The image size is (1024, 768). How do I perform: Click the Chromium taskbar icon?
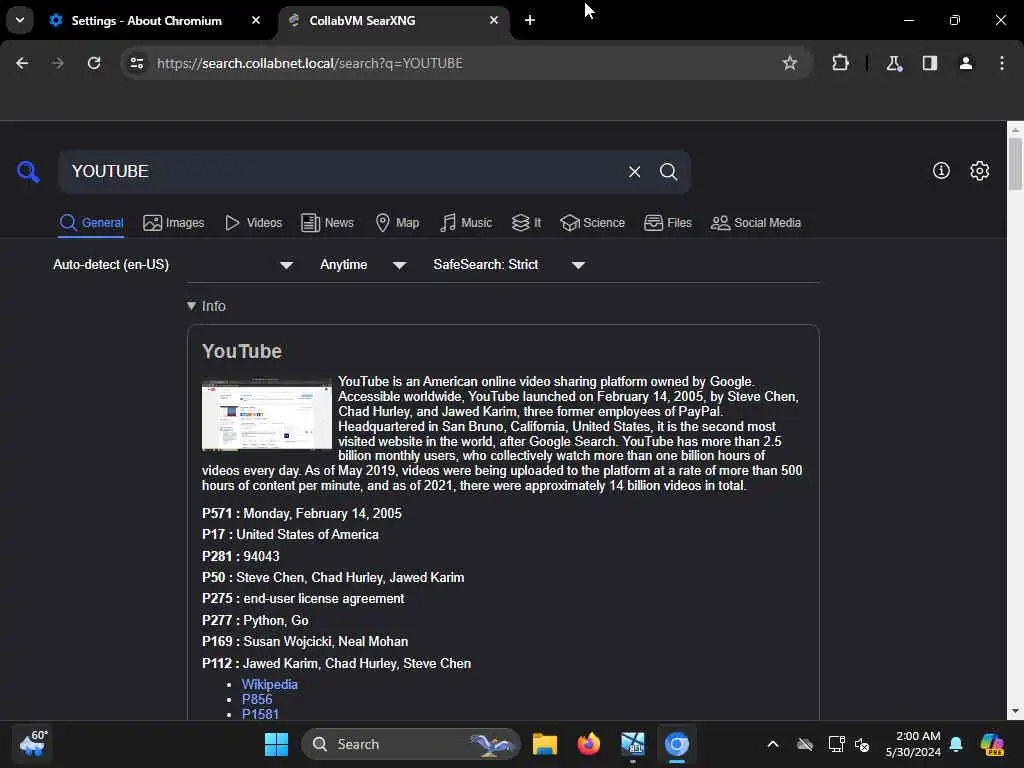[x=677, y=744]
